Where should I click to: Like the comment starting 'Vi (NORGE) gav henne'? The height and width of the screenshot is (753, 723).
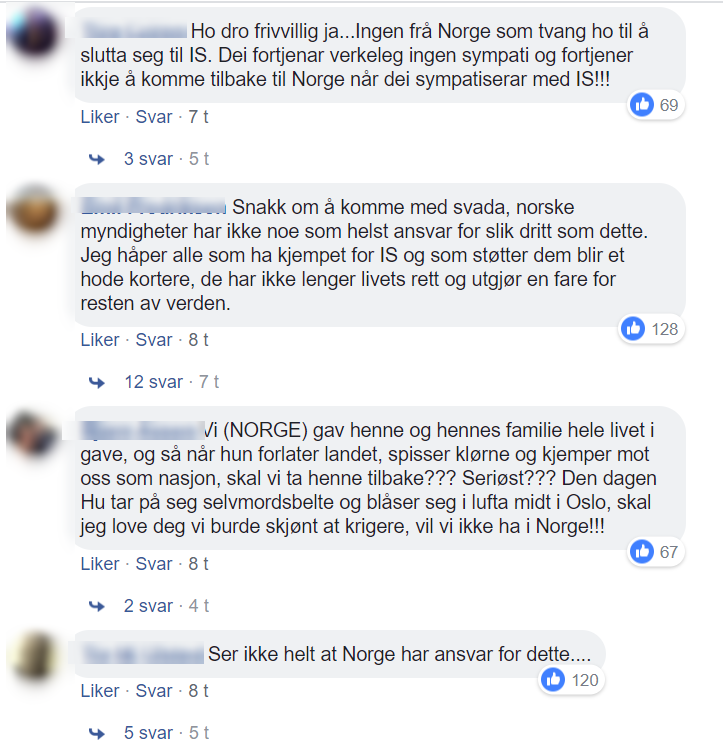100,564
